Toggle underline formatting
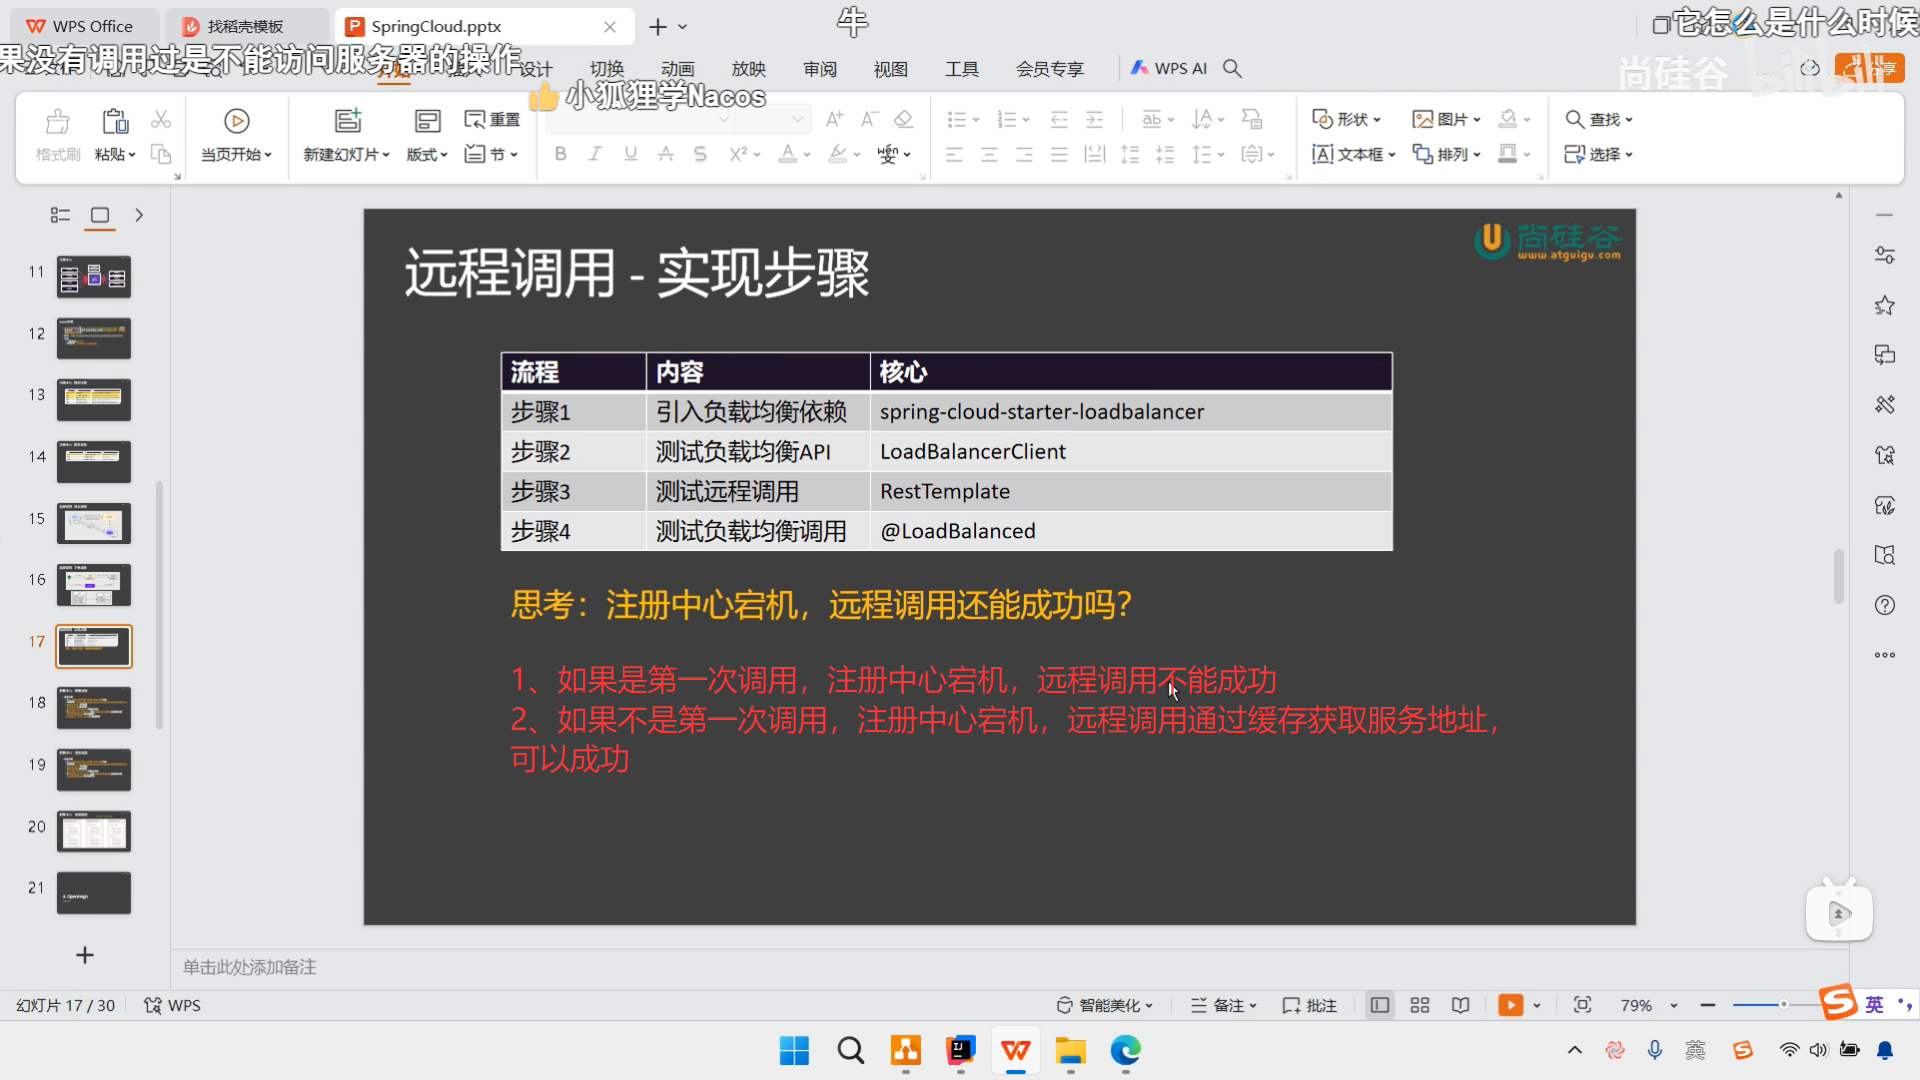This screenshot has width=1920, height=1080. pos(630,154)
